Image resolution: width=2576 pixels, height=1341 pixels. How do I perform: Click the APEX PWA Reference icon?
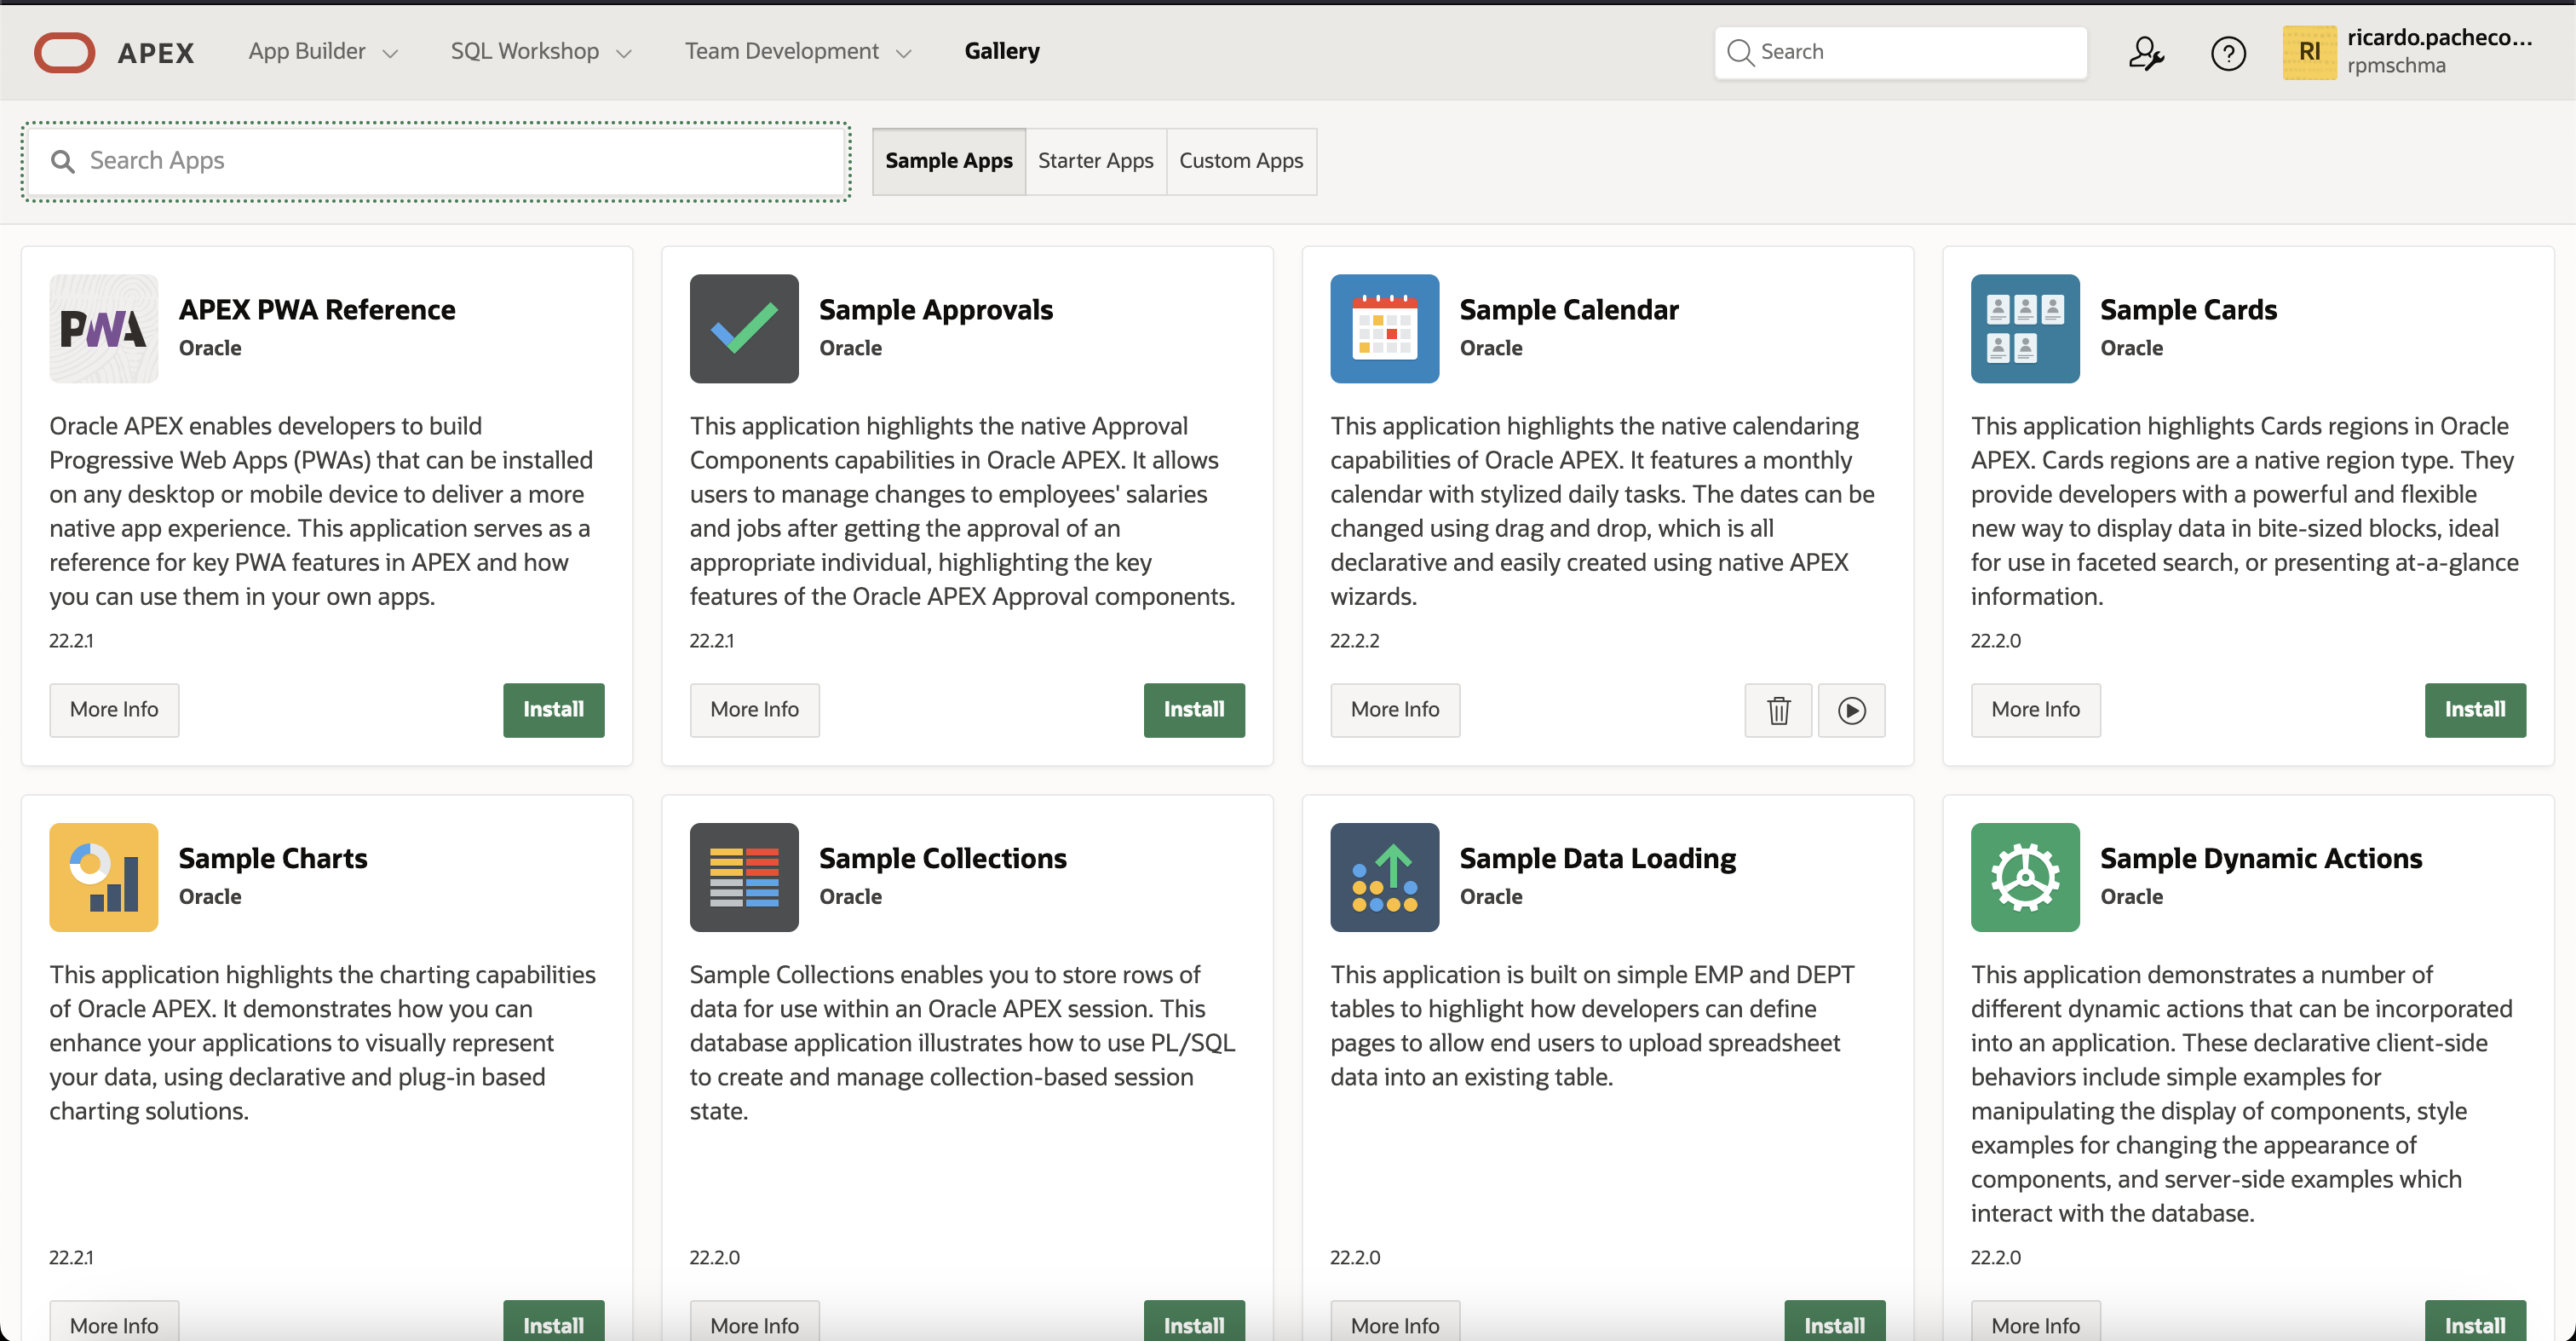(103, 328)
